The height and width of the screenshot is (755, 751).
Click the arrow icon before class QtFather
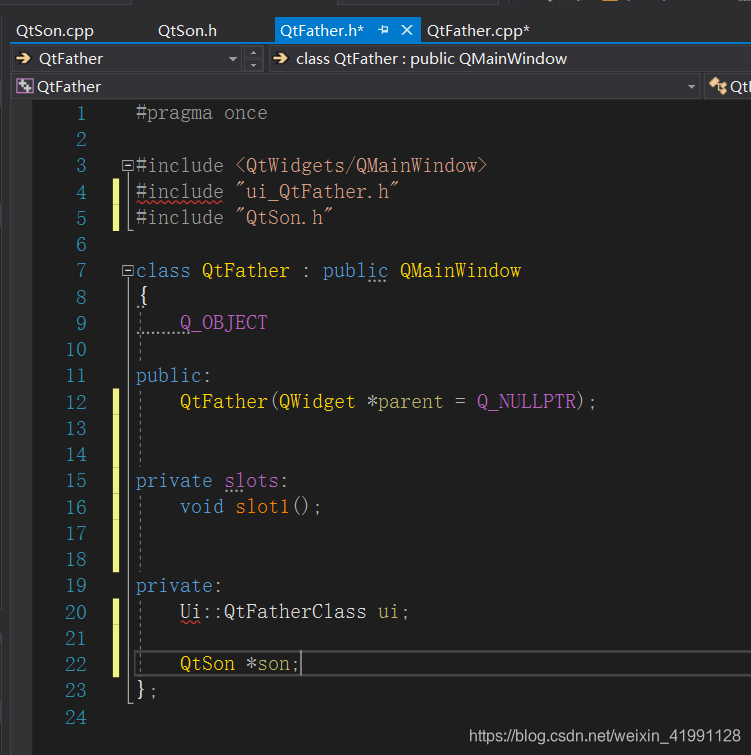(x=280, y=59)
